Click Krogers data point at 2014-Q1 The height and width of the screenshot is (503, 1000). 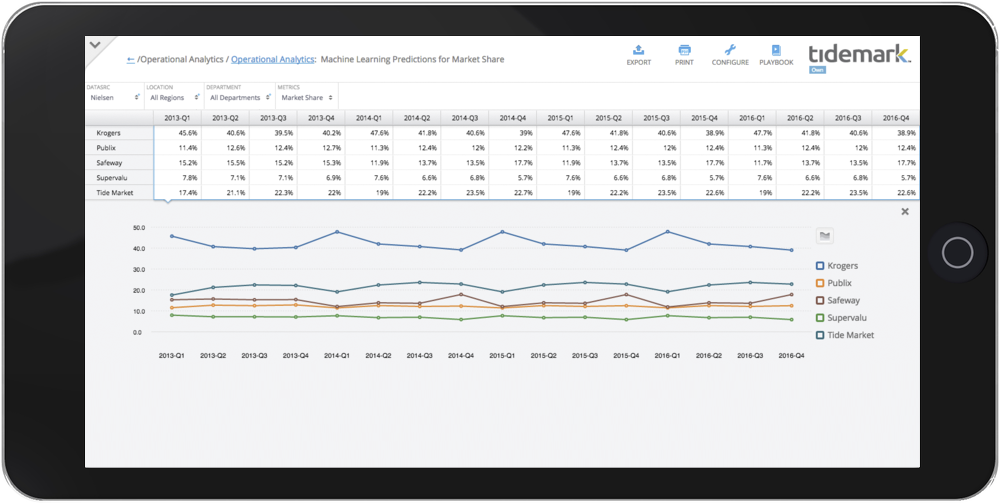[x=337, y=231]
